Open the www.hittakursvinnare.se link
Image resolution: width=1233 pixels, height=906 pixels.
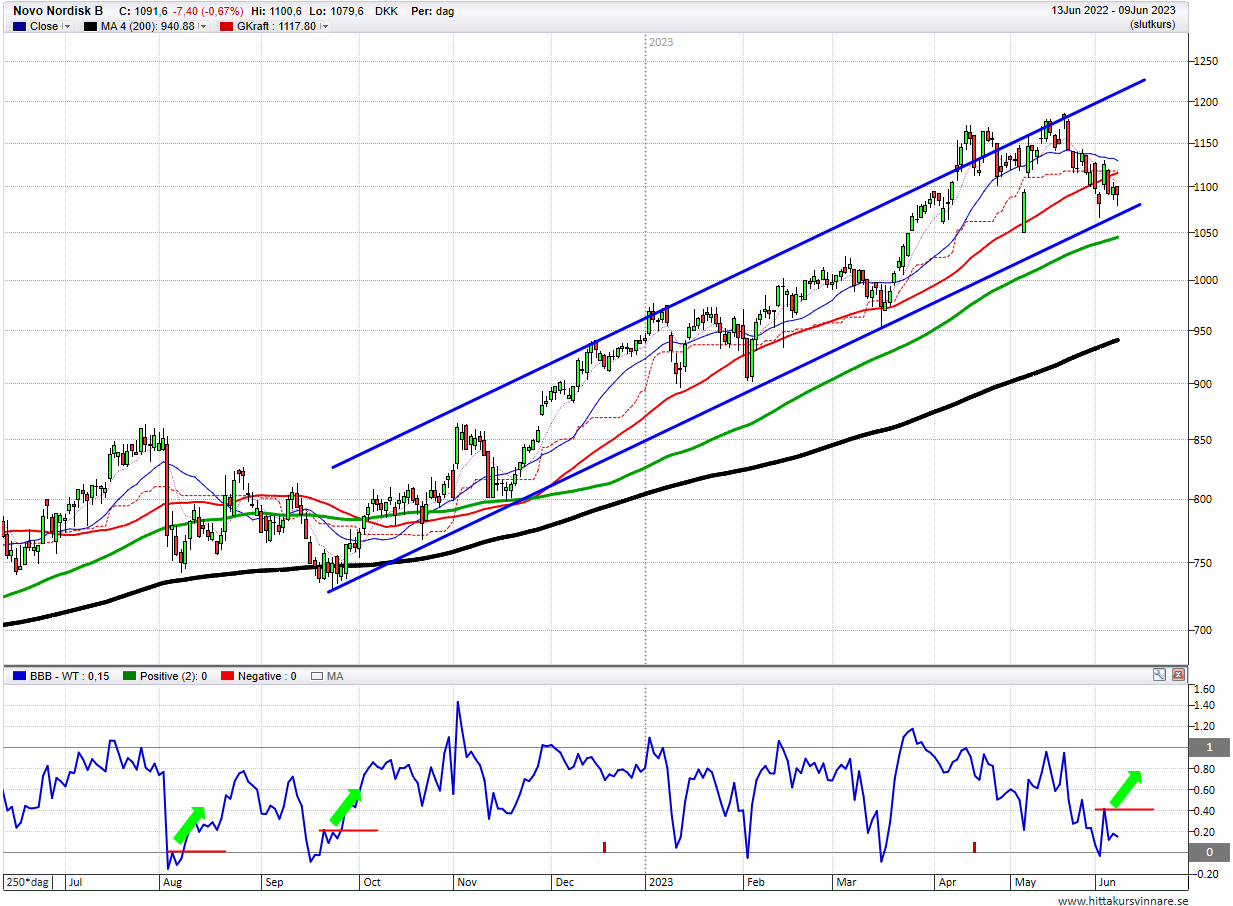(x=1123, y=900)
